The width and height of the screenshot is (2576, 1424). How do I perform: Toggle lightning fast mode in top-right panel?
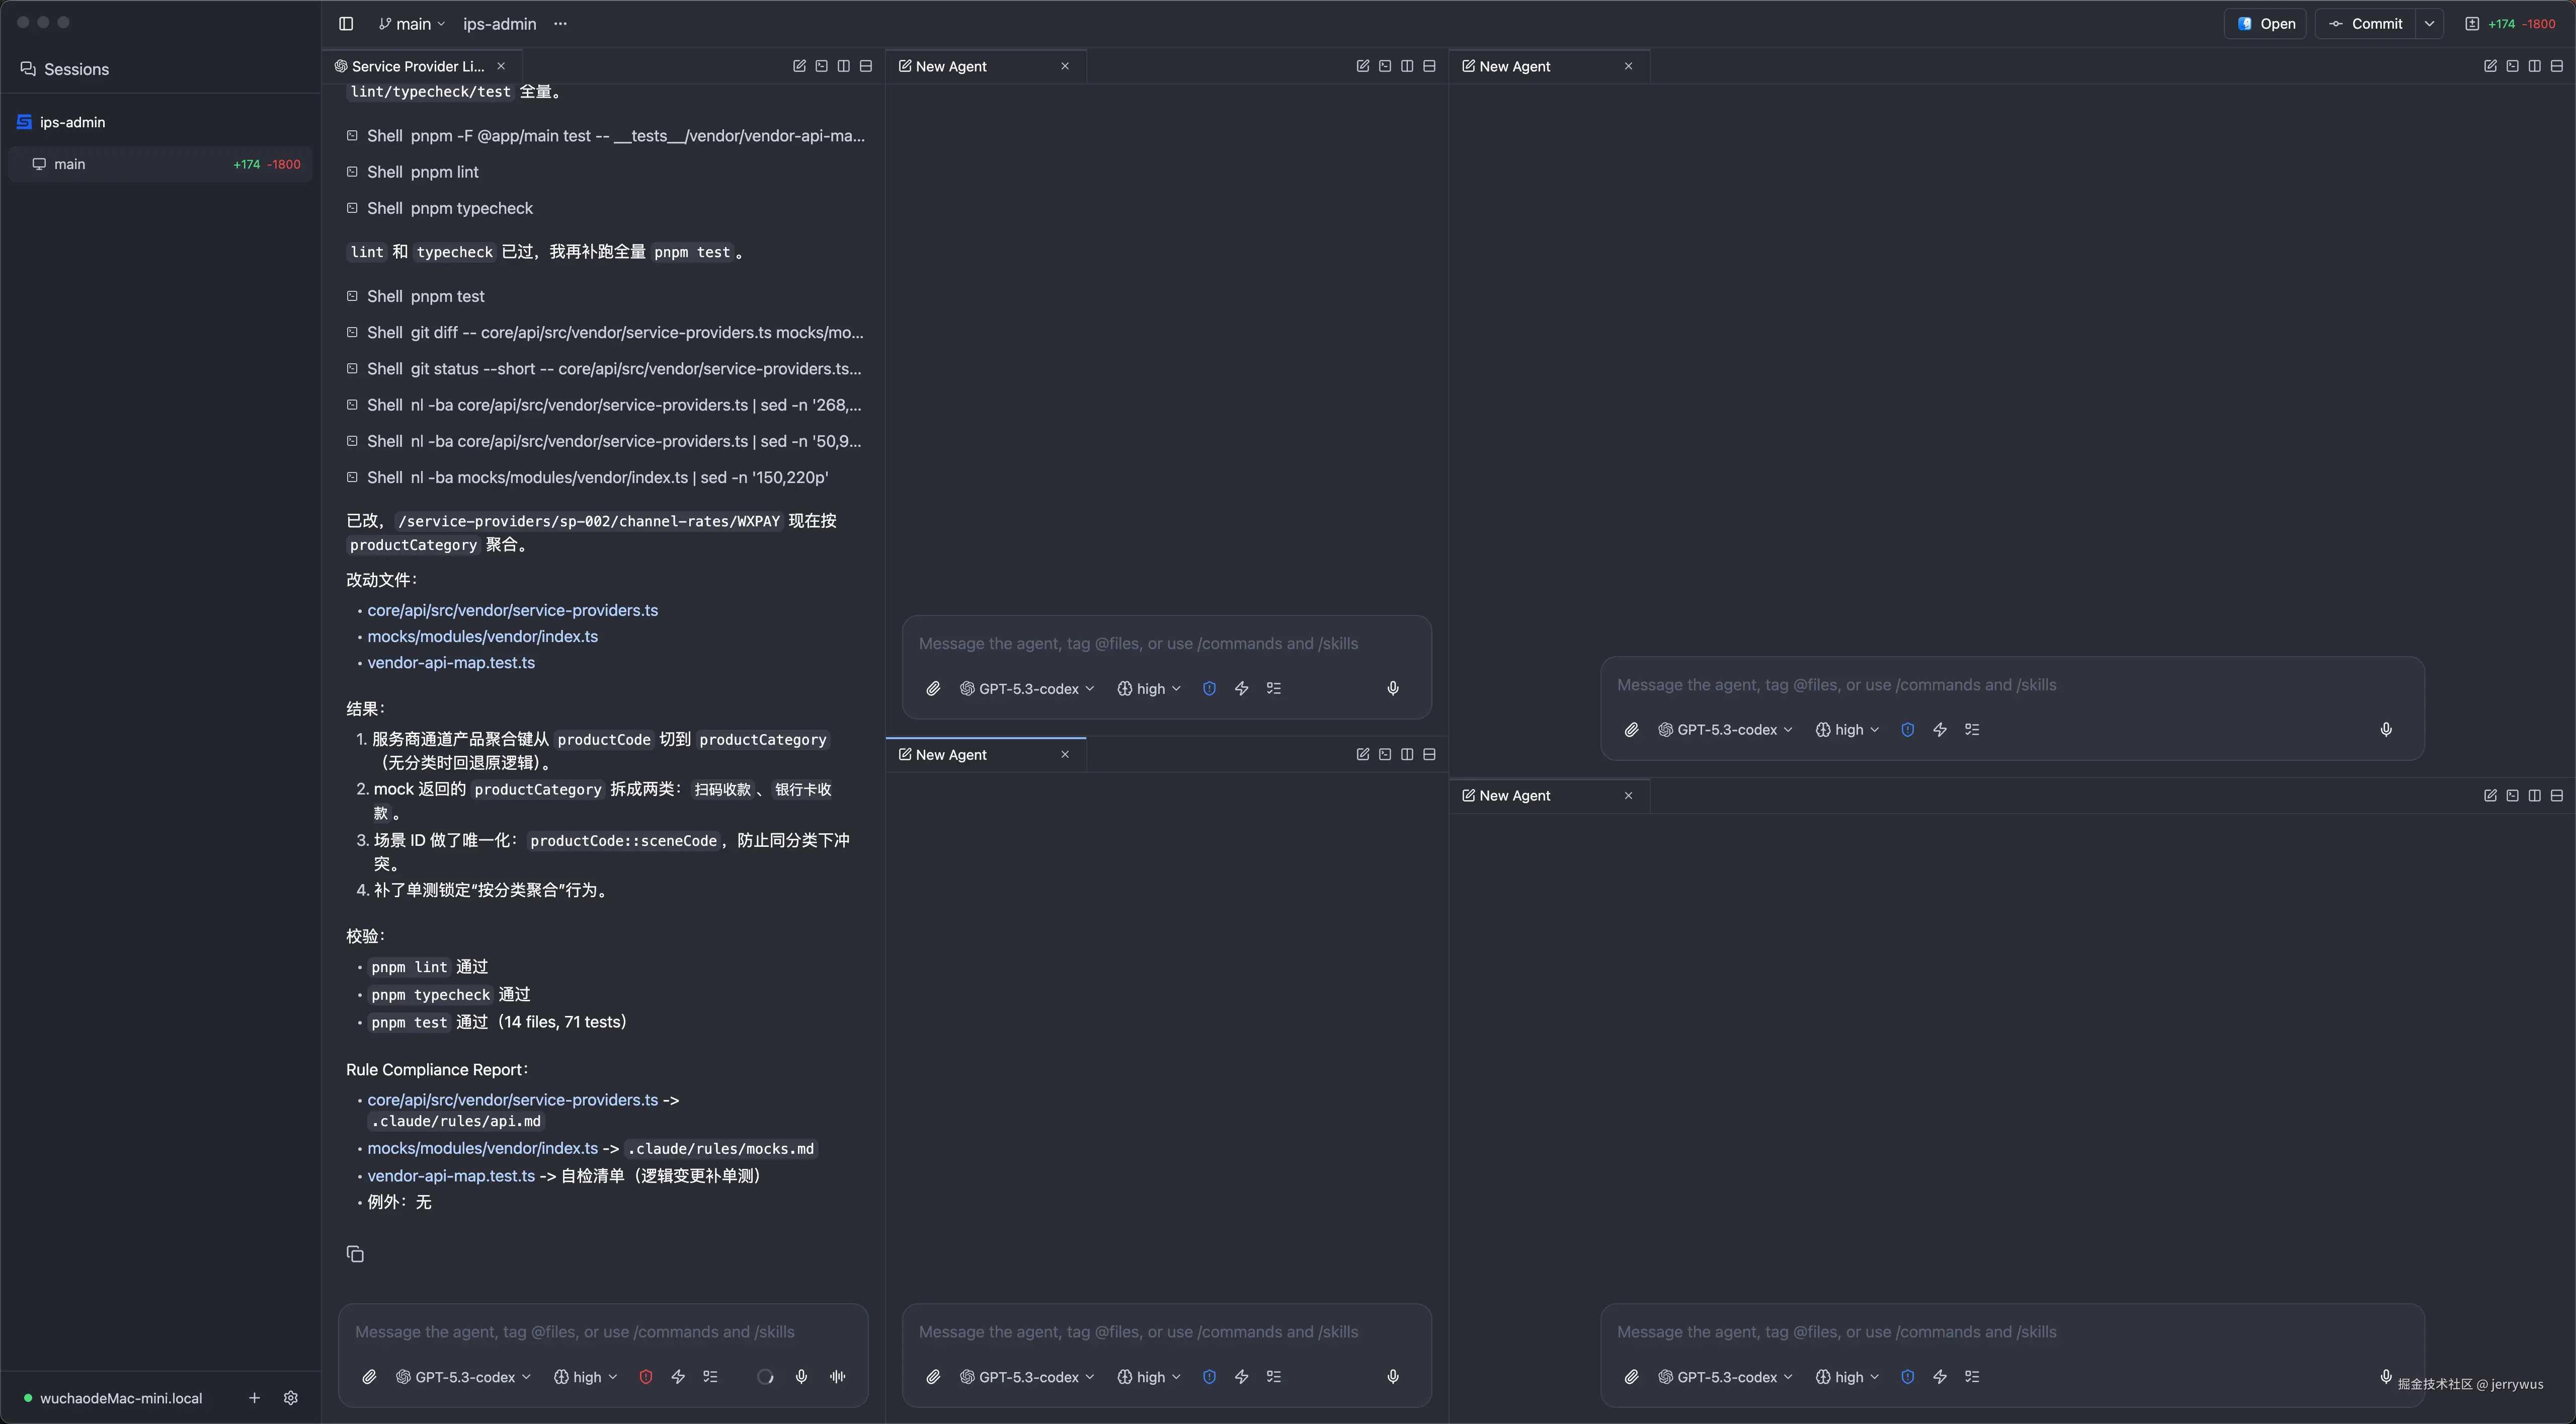coord(1940,730)
